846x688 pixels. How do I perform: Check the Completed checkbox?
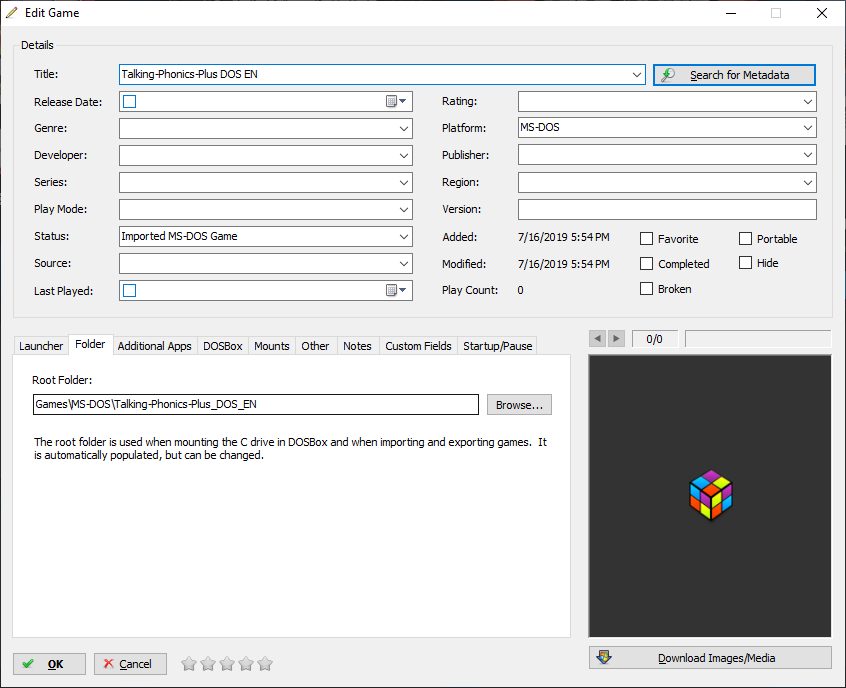point(647,264)
